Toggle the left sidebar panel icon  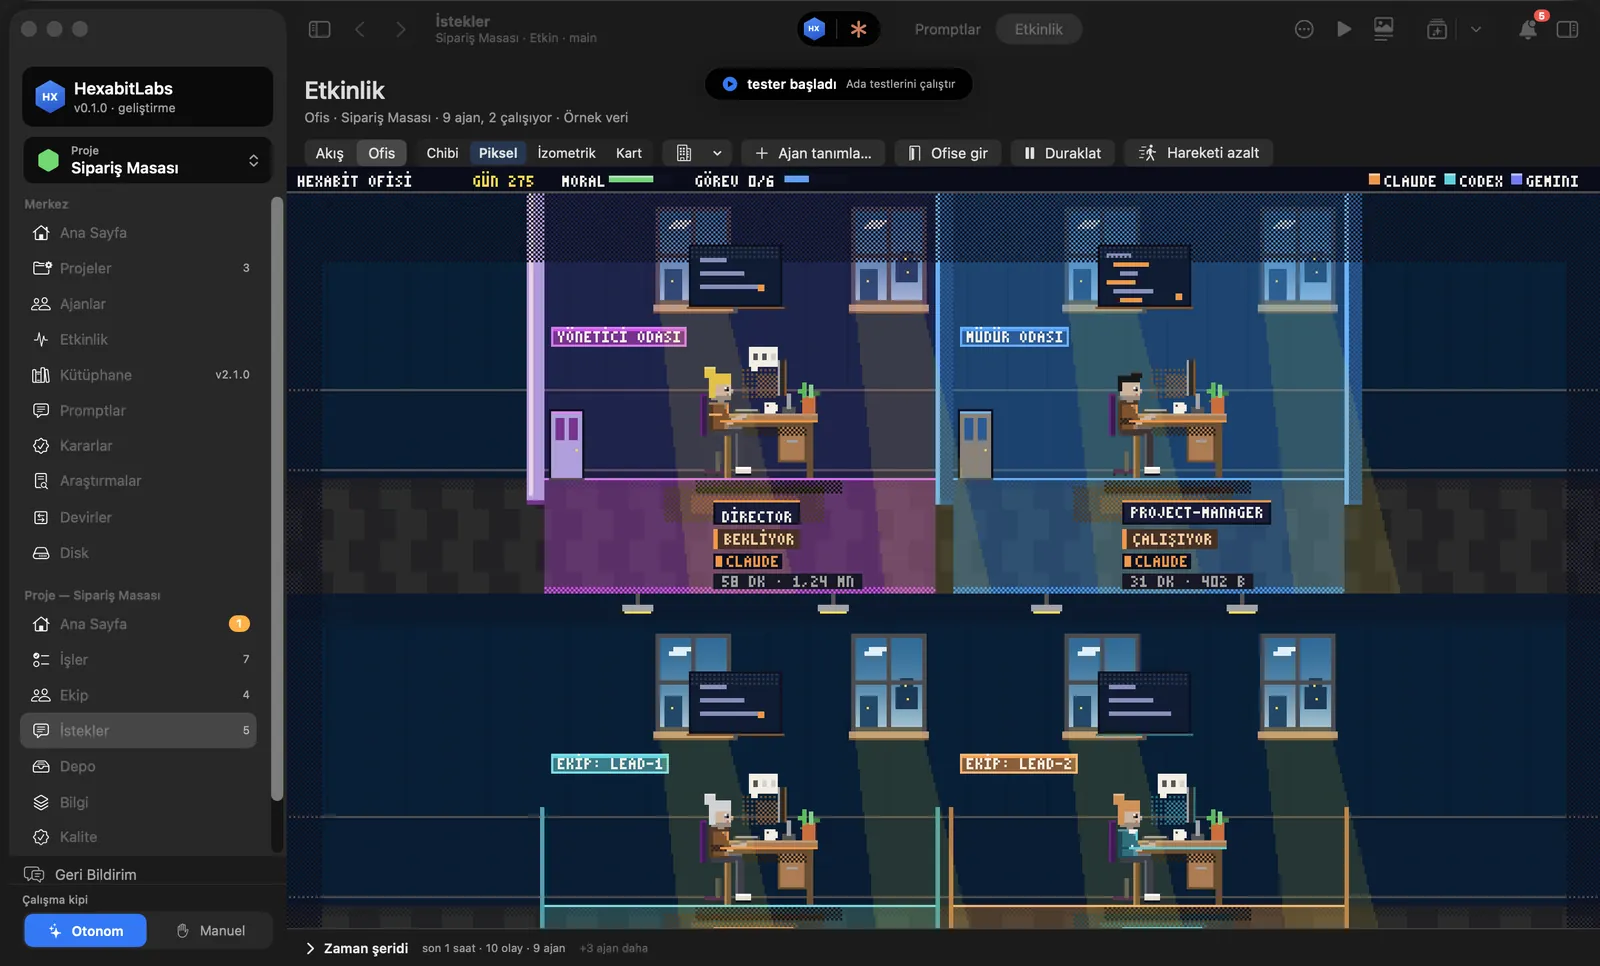coord(320,29)
